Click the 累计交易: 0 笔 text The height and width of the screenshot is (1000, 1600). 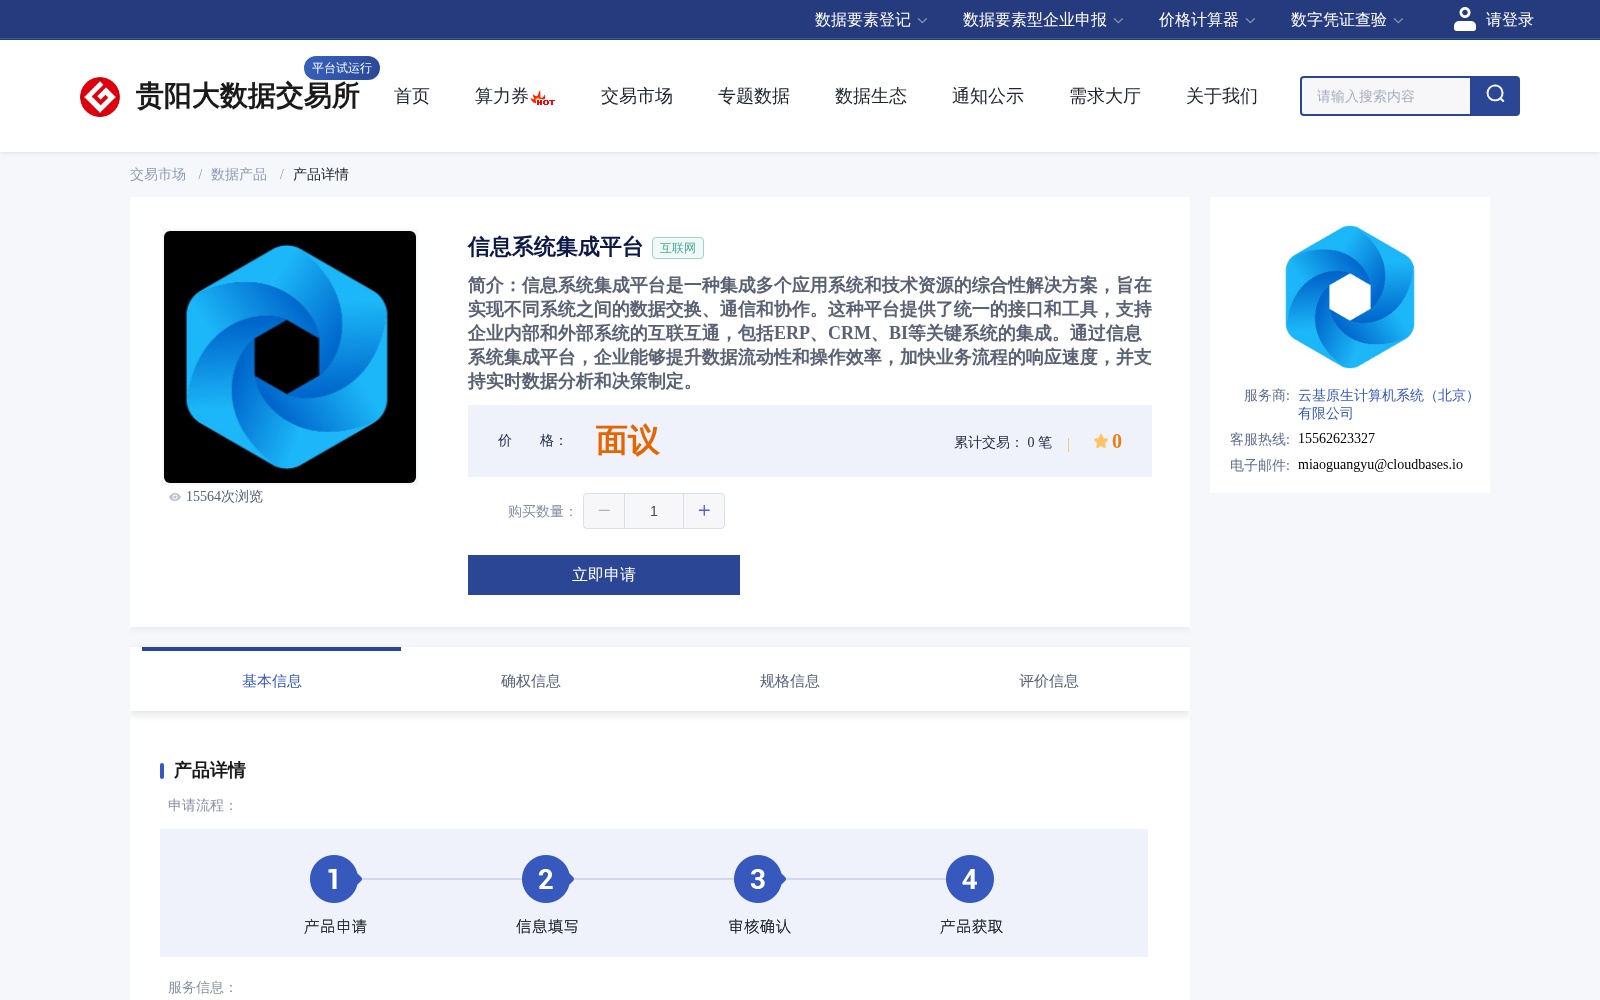tap(1003, 442)
